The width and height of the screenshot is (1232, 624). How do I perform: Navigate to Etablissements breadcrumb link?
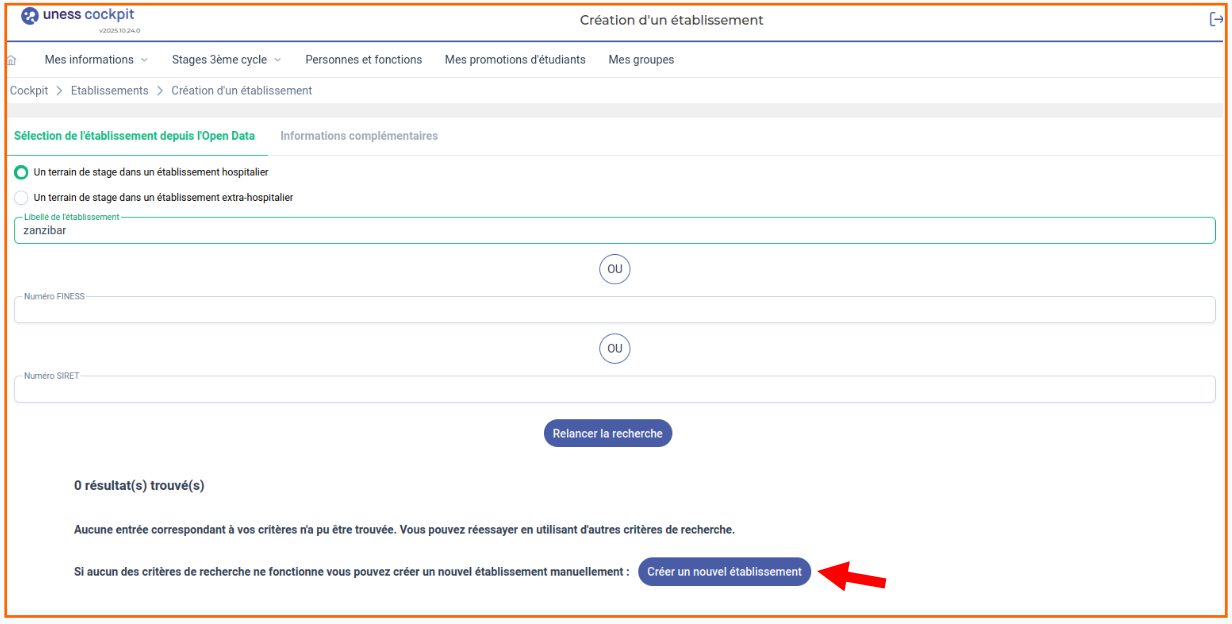point(109,91)
